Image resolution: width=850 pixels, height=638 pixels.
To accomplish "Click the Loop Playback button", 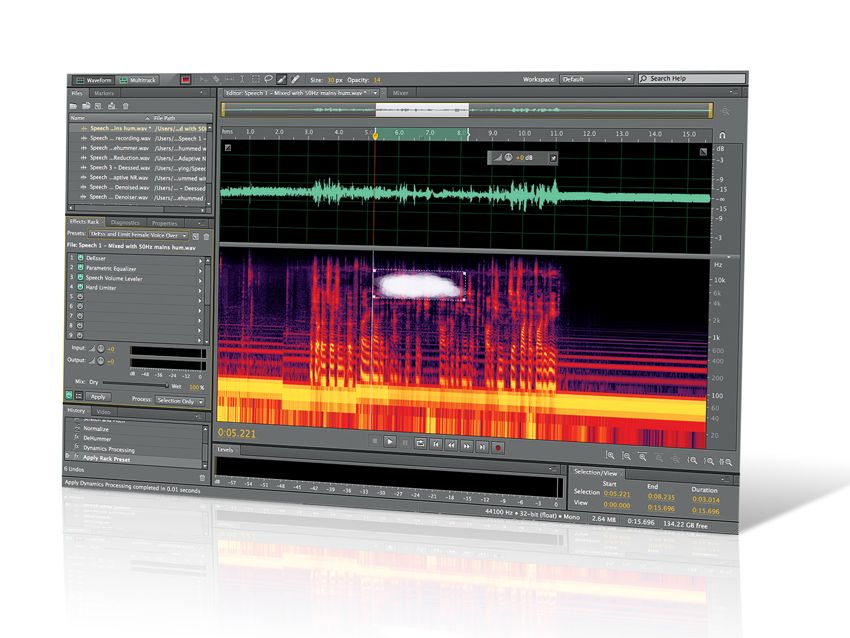I will click(x=421, y=443).
